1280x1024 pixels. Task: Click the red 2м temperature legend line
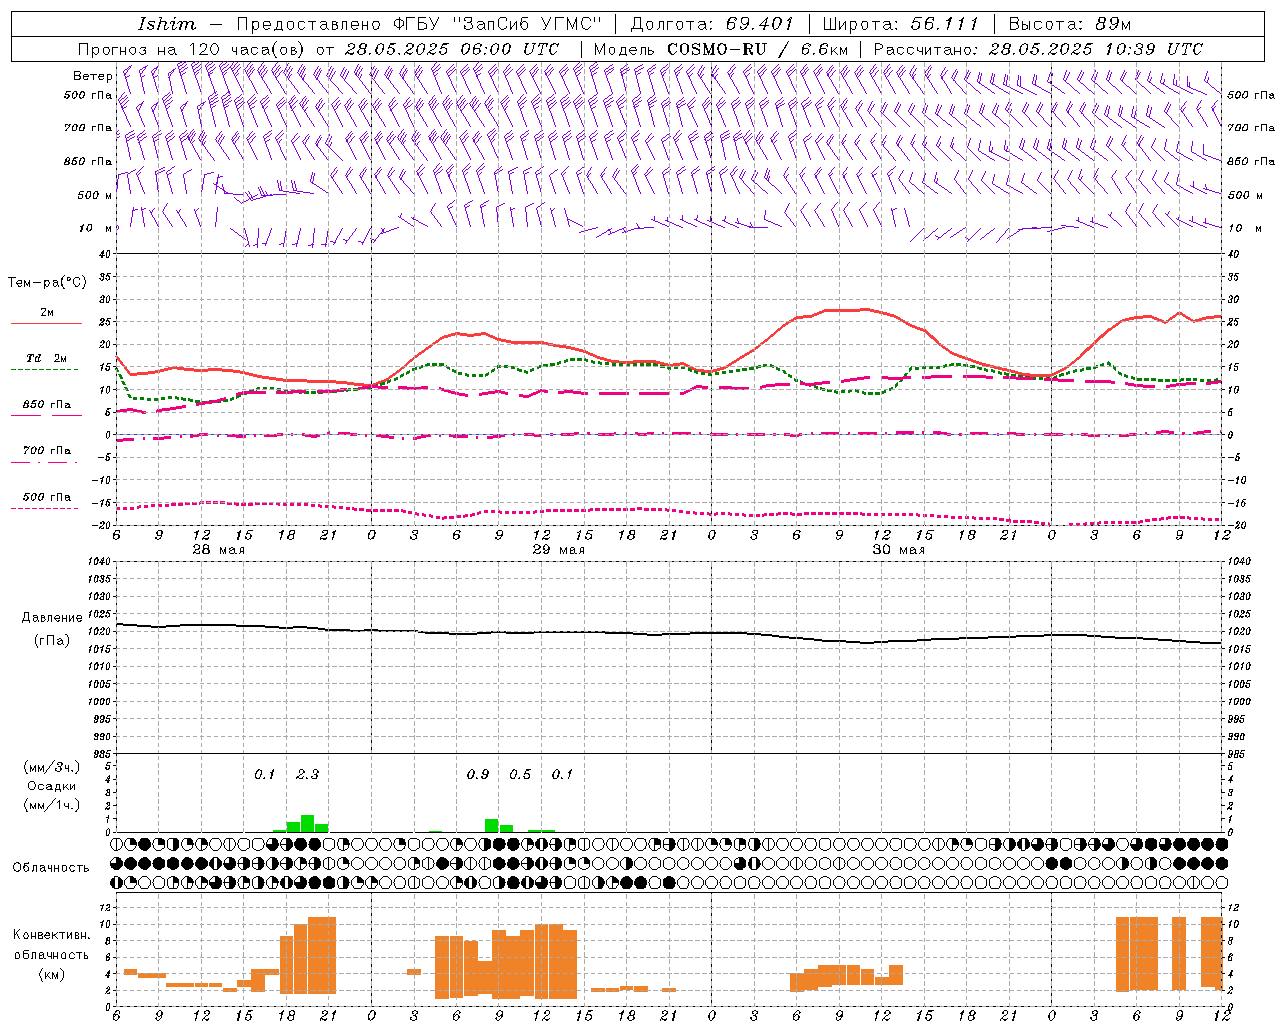tap(47, 323)
